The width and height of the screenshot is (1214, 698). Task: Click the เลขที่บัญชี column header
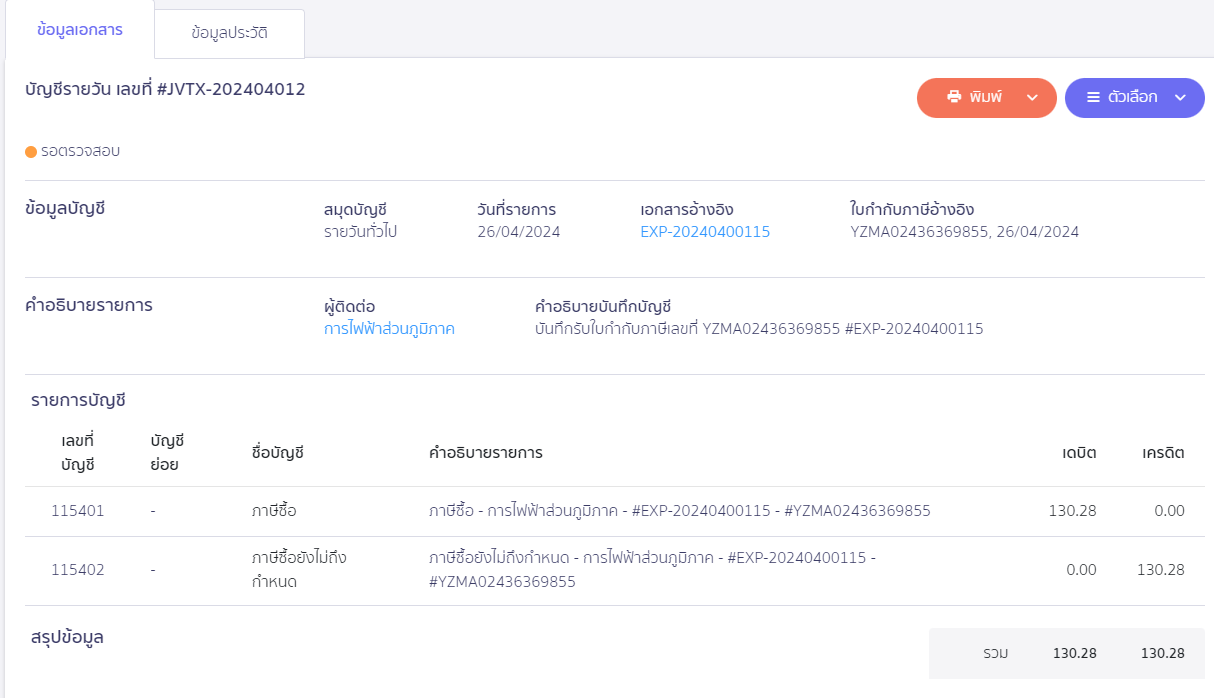[x=78, y=452]
